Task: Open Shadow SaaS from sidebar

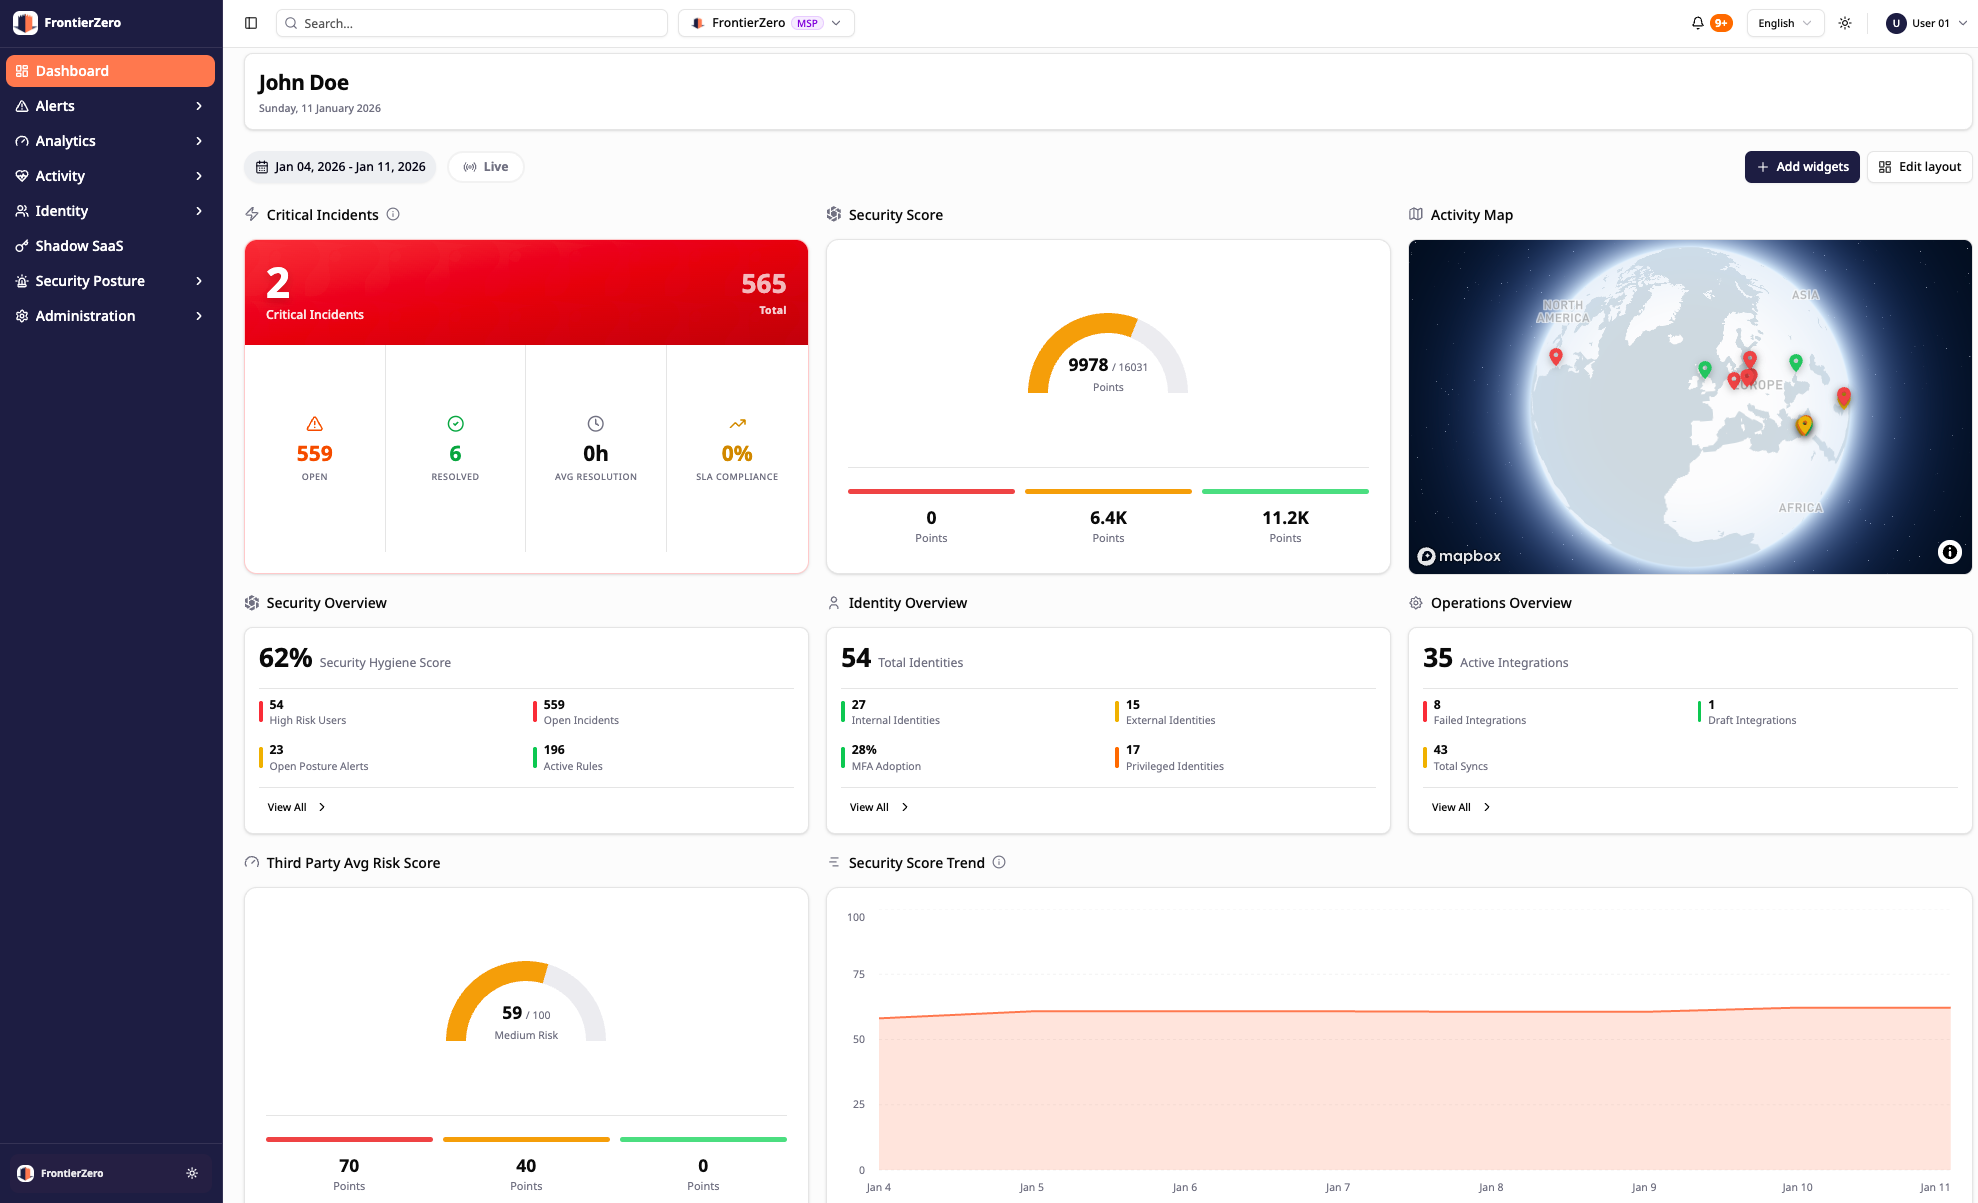Action: pyautogui.click(x=79, y=246)
